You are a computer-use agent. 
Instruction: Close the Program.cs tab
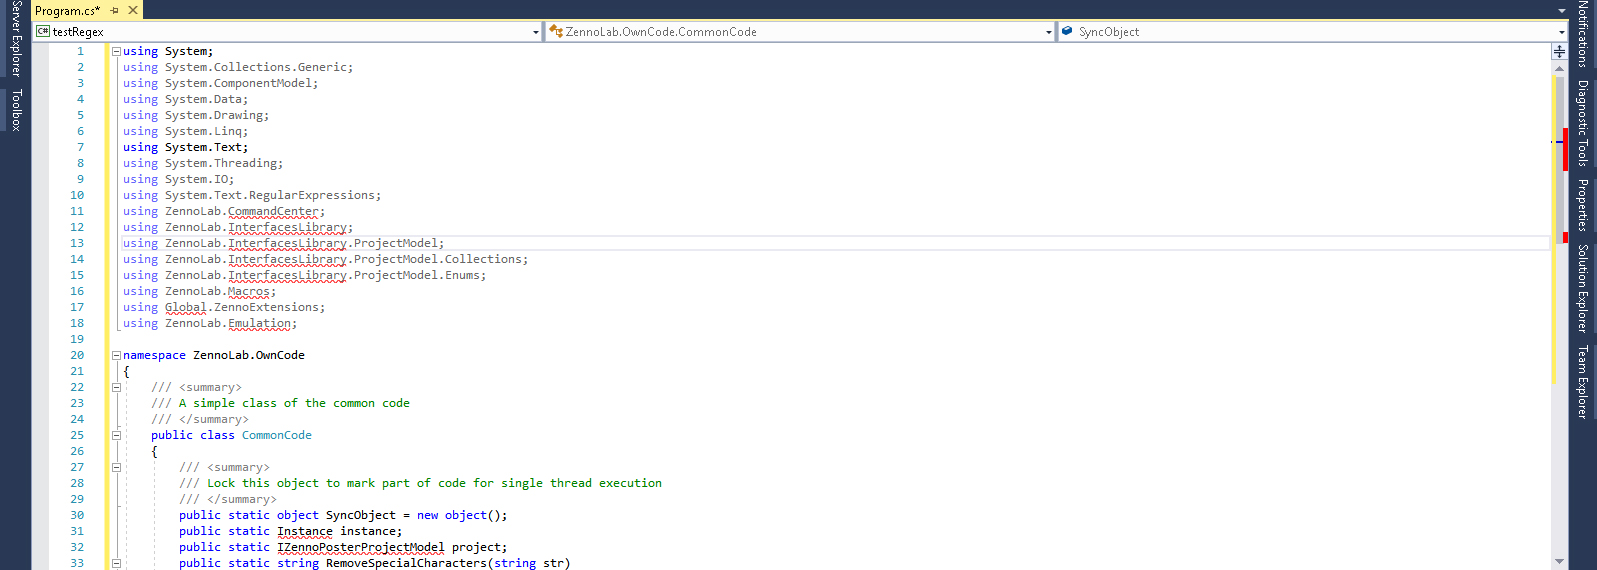tap(133, 10)
